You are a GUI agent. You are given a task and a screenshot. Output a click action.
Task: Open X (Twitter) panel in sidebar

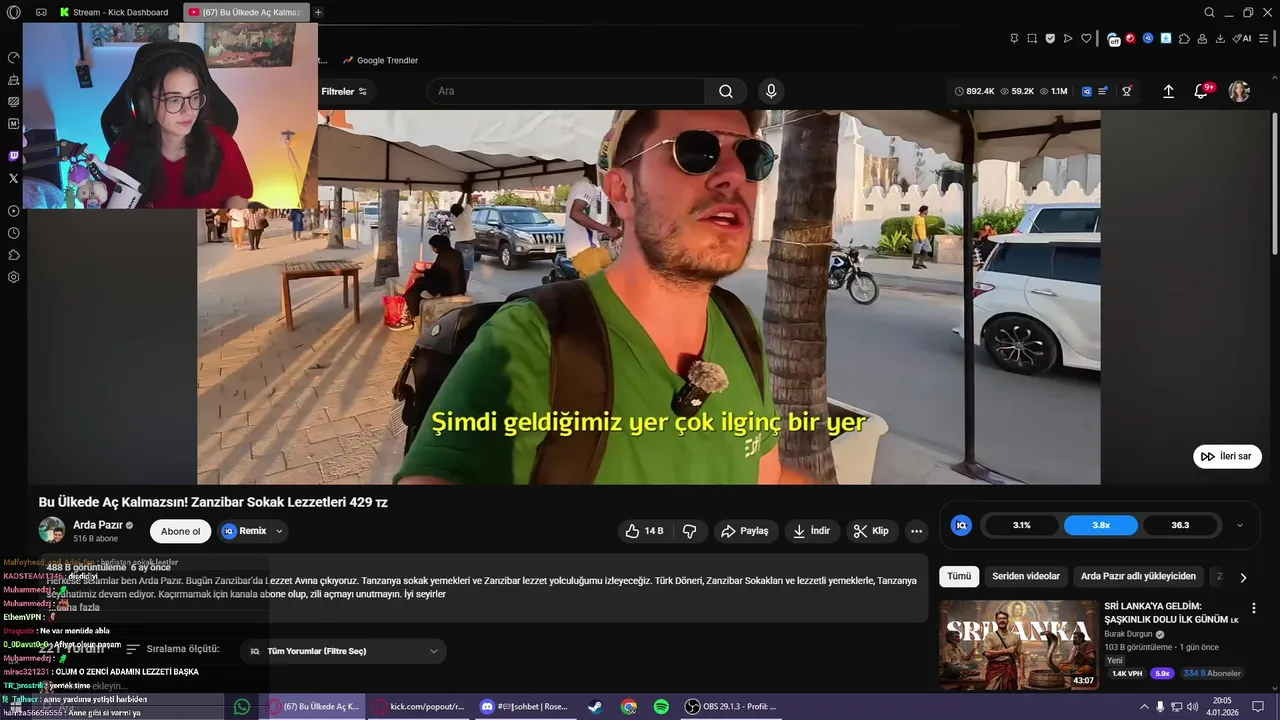coord(14,178)
